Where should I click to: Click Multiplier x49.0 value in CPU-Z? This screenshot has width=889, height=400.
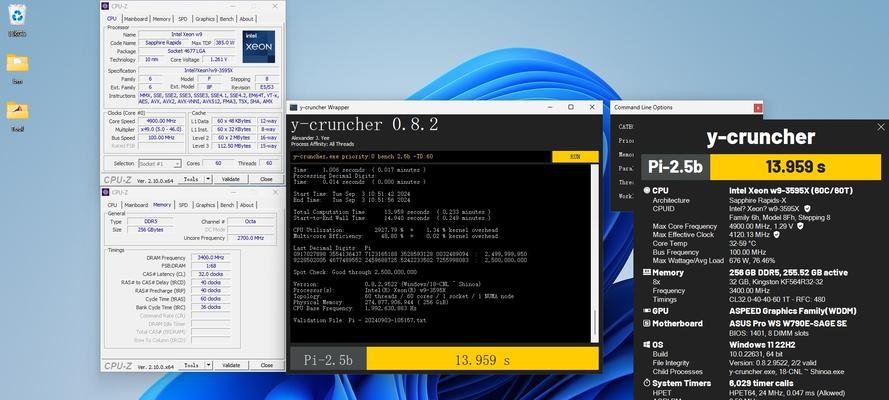(161, 129)
